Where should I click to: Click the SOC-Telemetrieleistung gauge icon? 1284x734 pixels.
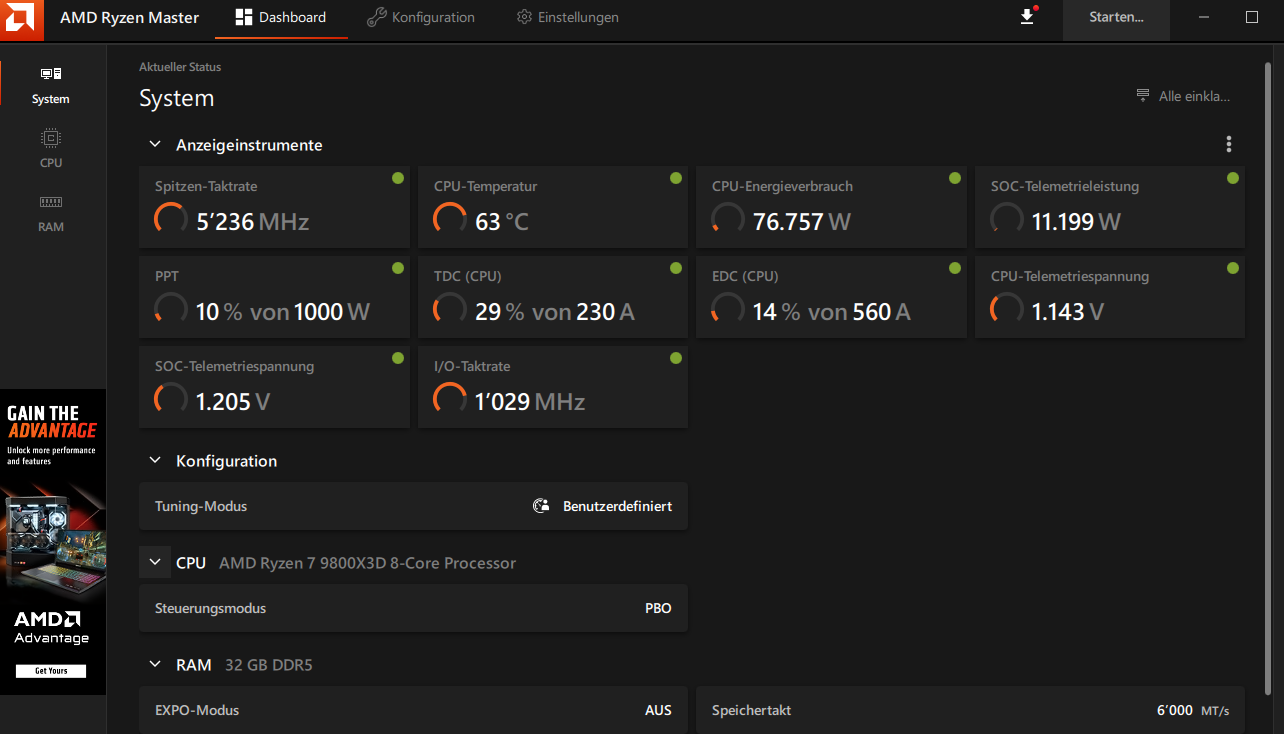(x=1007, y=220)
